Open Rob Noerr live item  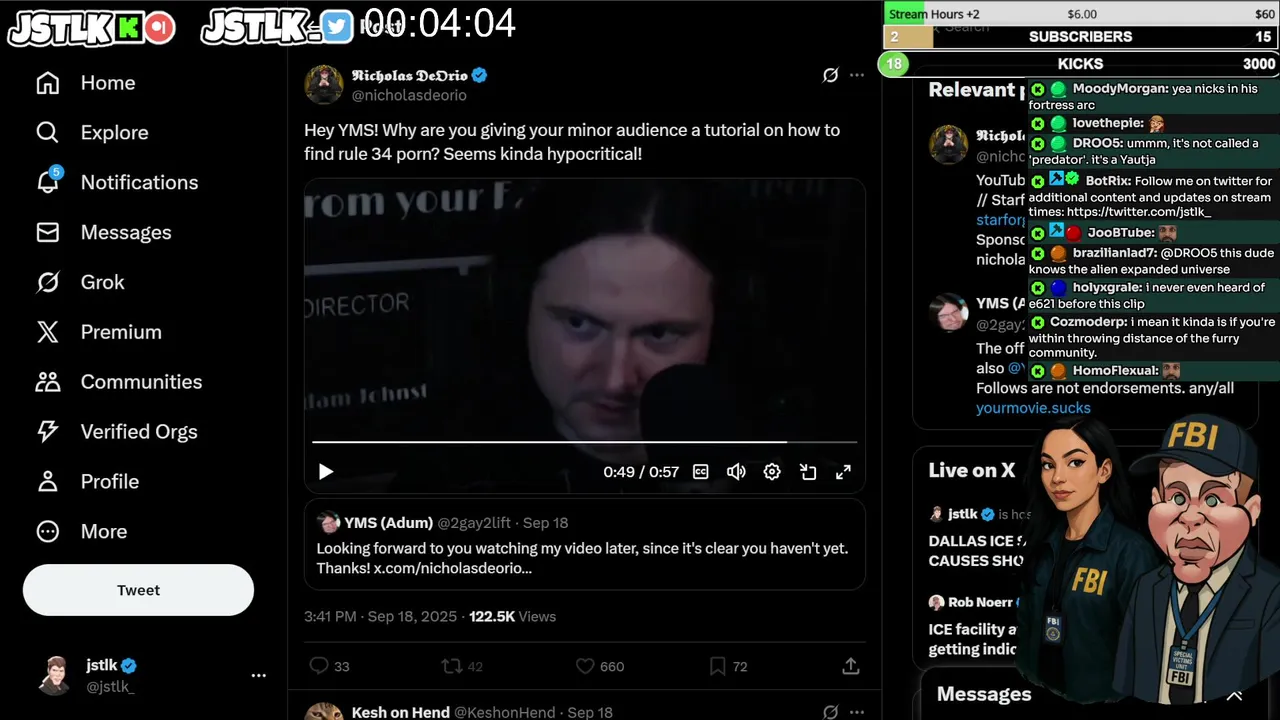[x=975, y=625]
